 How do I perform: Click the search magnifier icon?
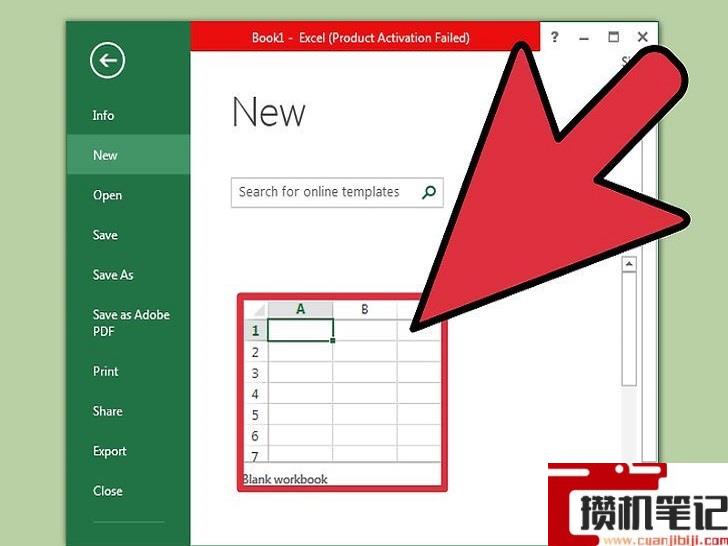click(x=429, y=192)
